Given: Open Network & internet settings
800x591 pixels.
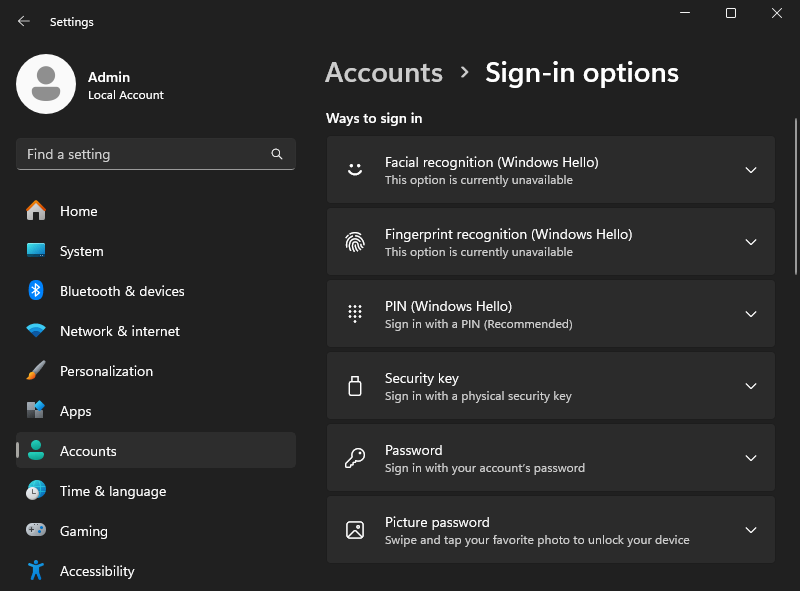Looking at the screenshot, I should pos(156,331).
